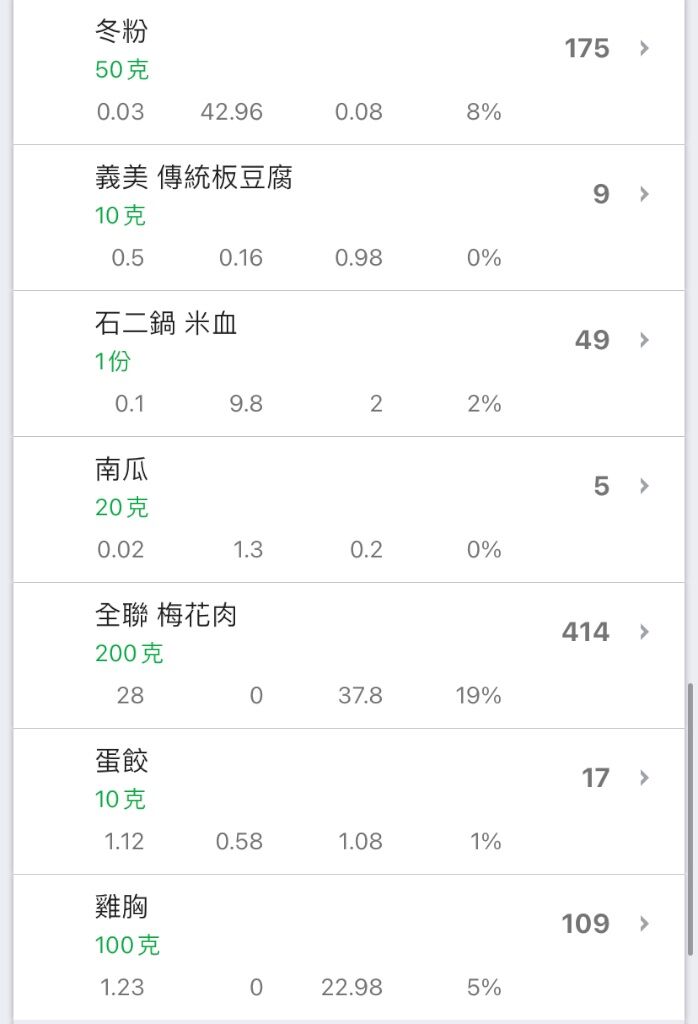Tap arrow next to 全聯 梅花肉
698x1024 pixels.
(x=644, y=632)
